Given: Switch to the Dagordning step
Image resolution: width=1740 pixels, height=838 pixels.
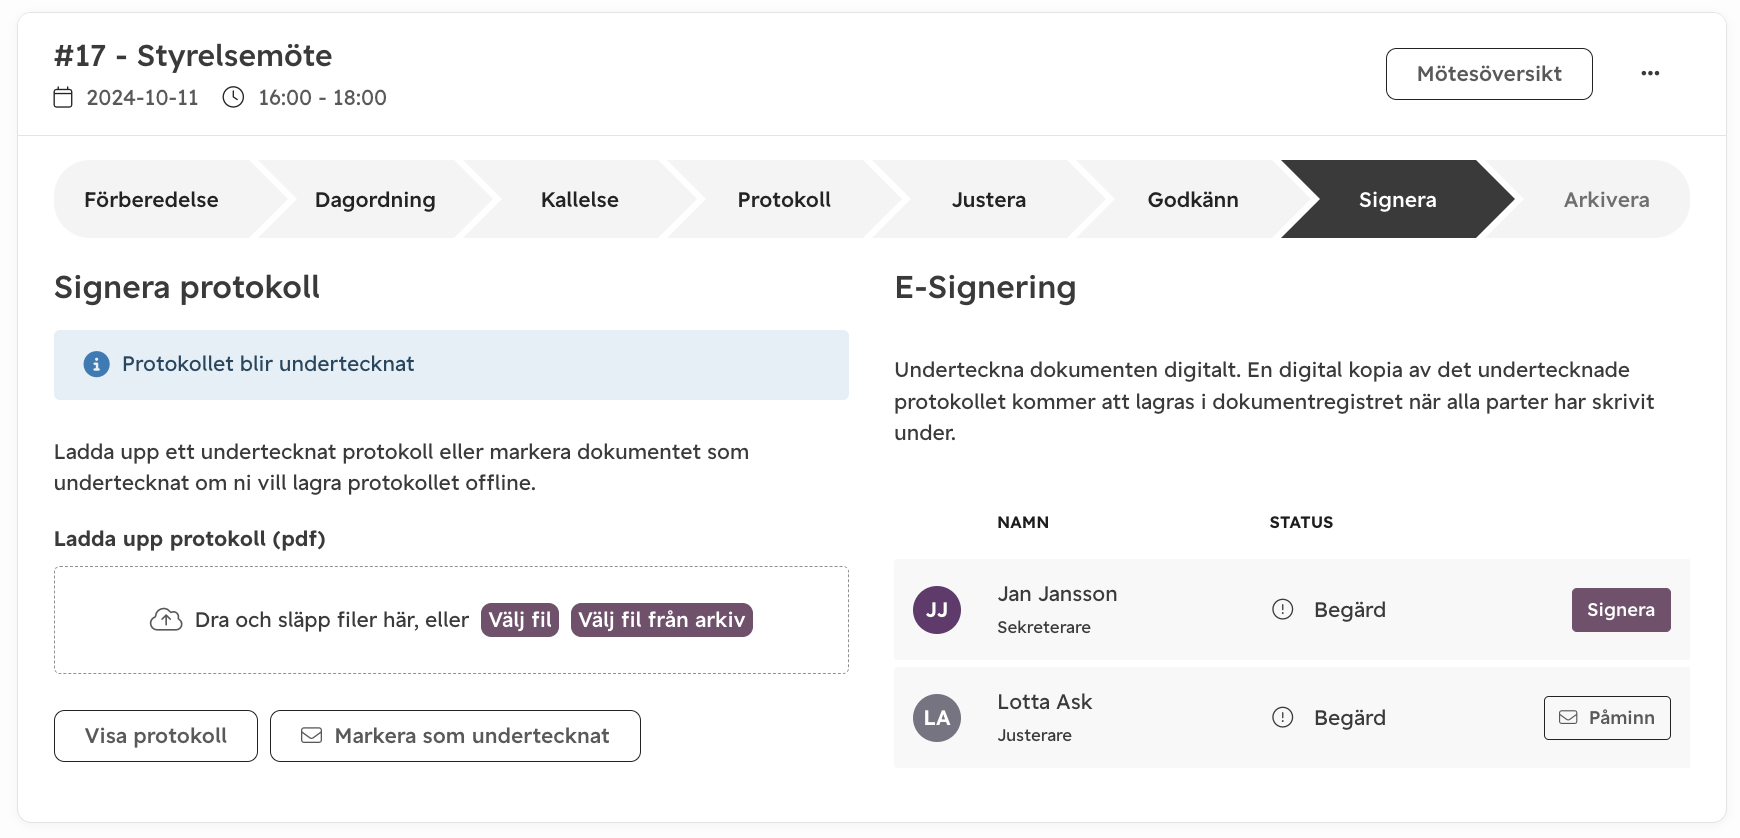Looking at the screenshot, I should [x=375, y=199].
